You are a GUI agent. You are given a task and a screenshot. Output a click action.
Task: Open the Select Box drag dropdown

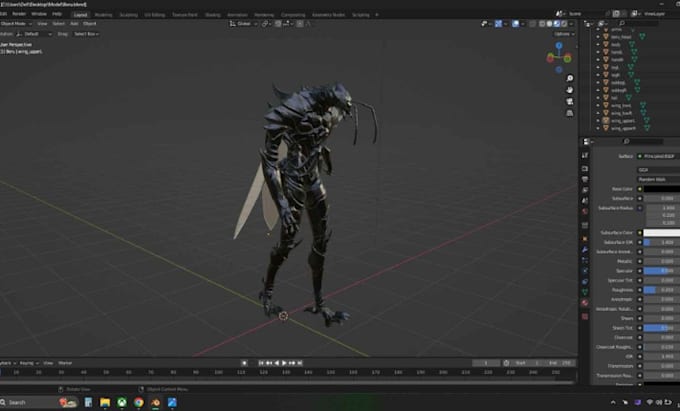86,34
